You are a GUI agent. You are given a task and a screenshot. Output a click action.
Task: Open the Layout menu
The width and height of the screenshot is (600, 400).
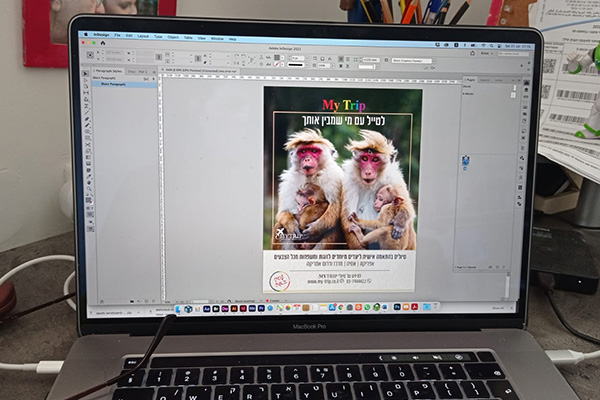143,36
